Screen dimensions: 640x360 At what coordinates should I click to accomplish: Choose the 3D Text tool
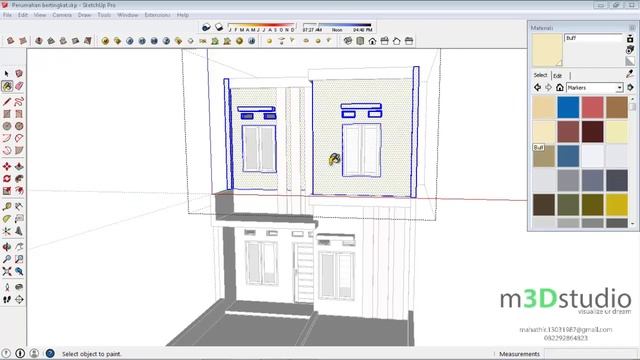tap(19, 231)
